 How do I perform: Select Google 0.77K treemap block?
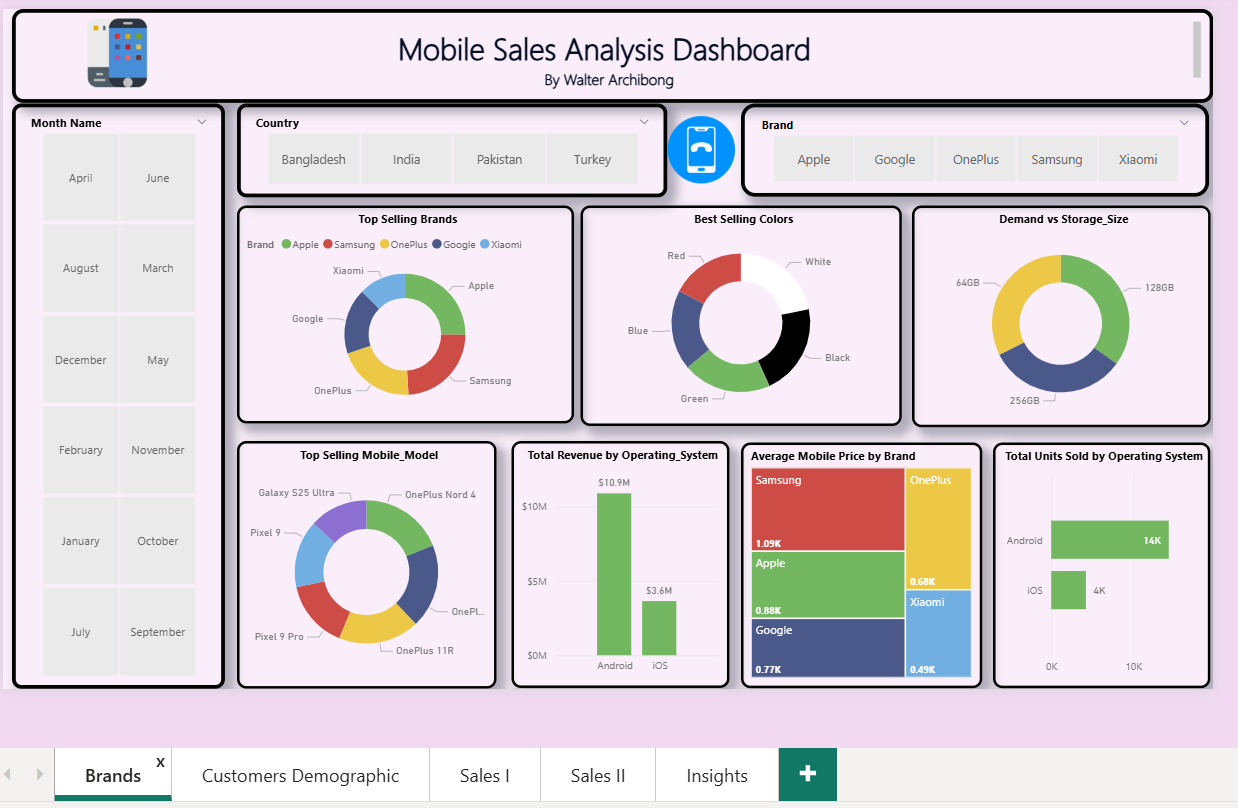pyautogui.click(x=828, y=648)
